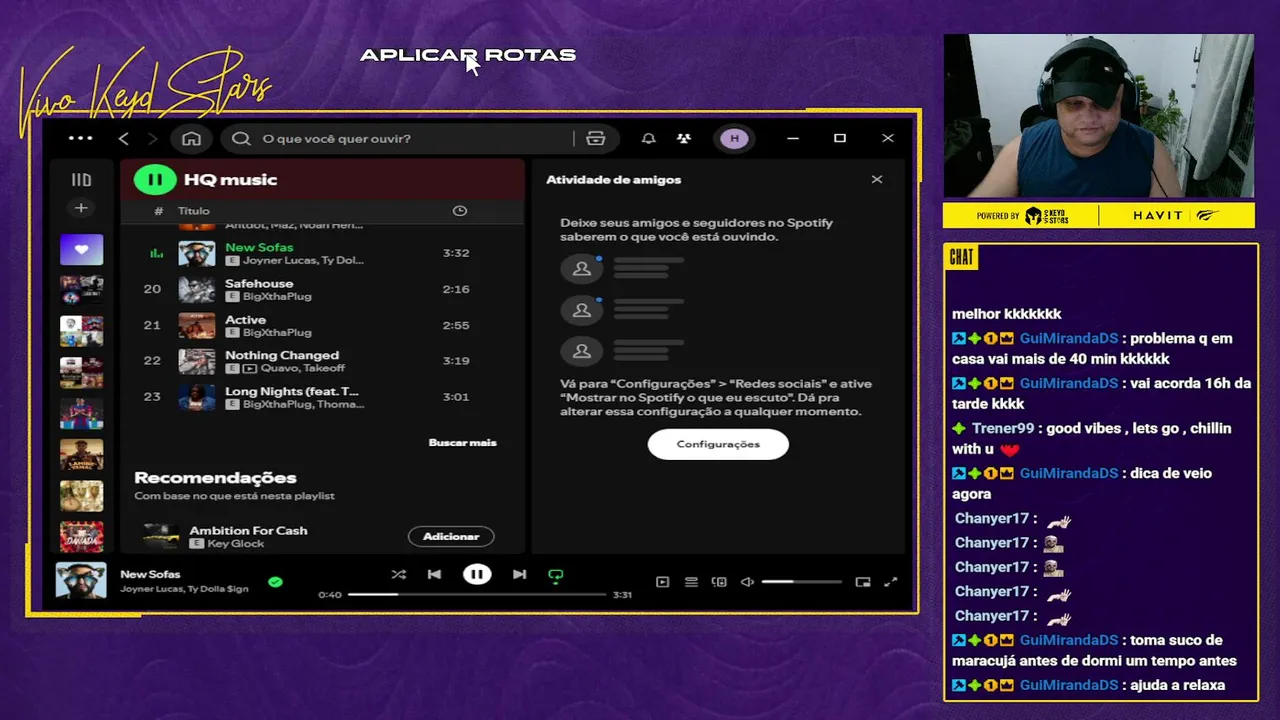Viewport: 1280px width, 720px height.
Task: Open the H profile avatar menu
Action: point(735,139)
